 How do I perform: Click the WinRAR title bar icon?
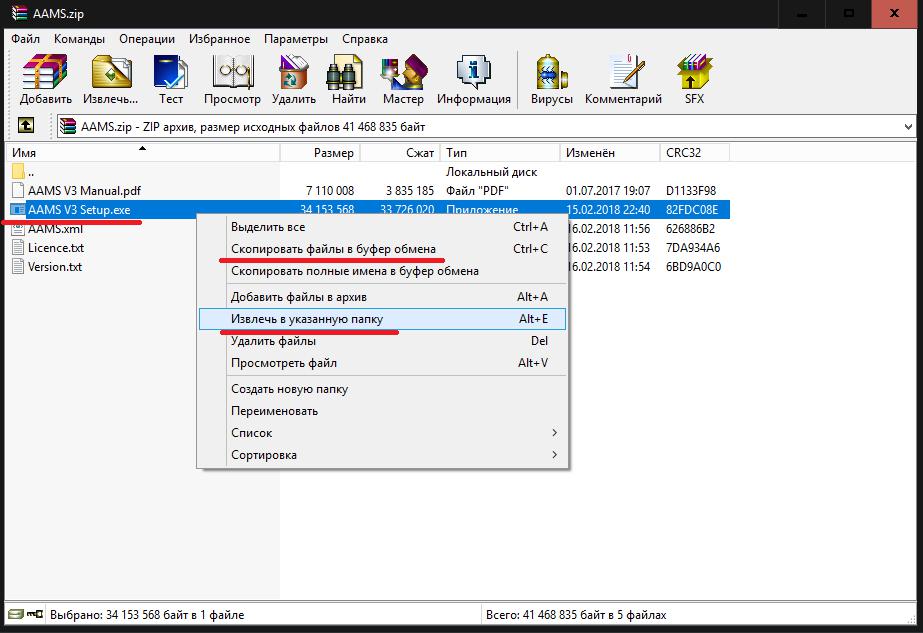19,13
